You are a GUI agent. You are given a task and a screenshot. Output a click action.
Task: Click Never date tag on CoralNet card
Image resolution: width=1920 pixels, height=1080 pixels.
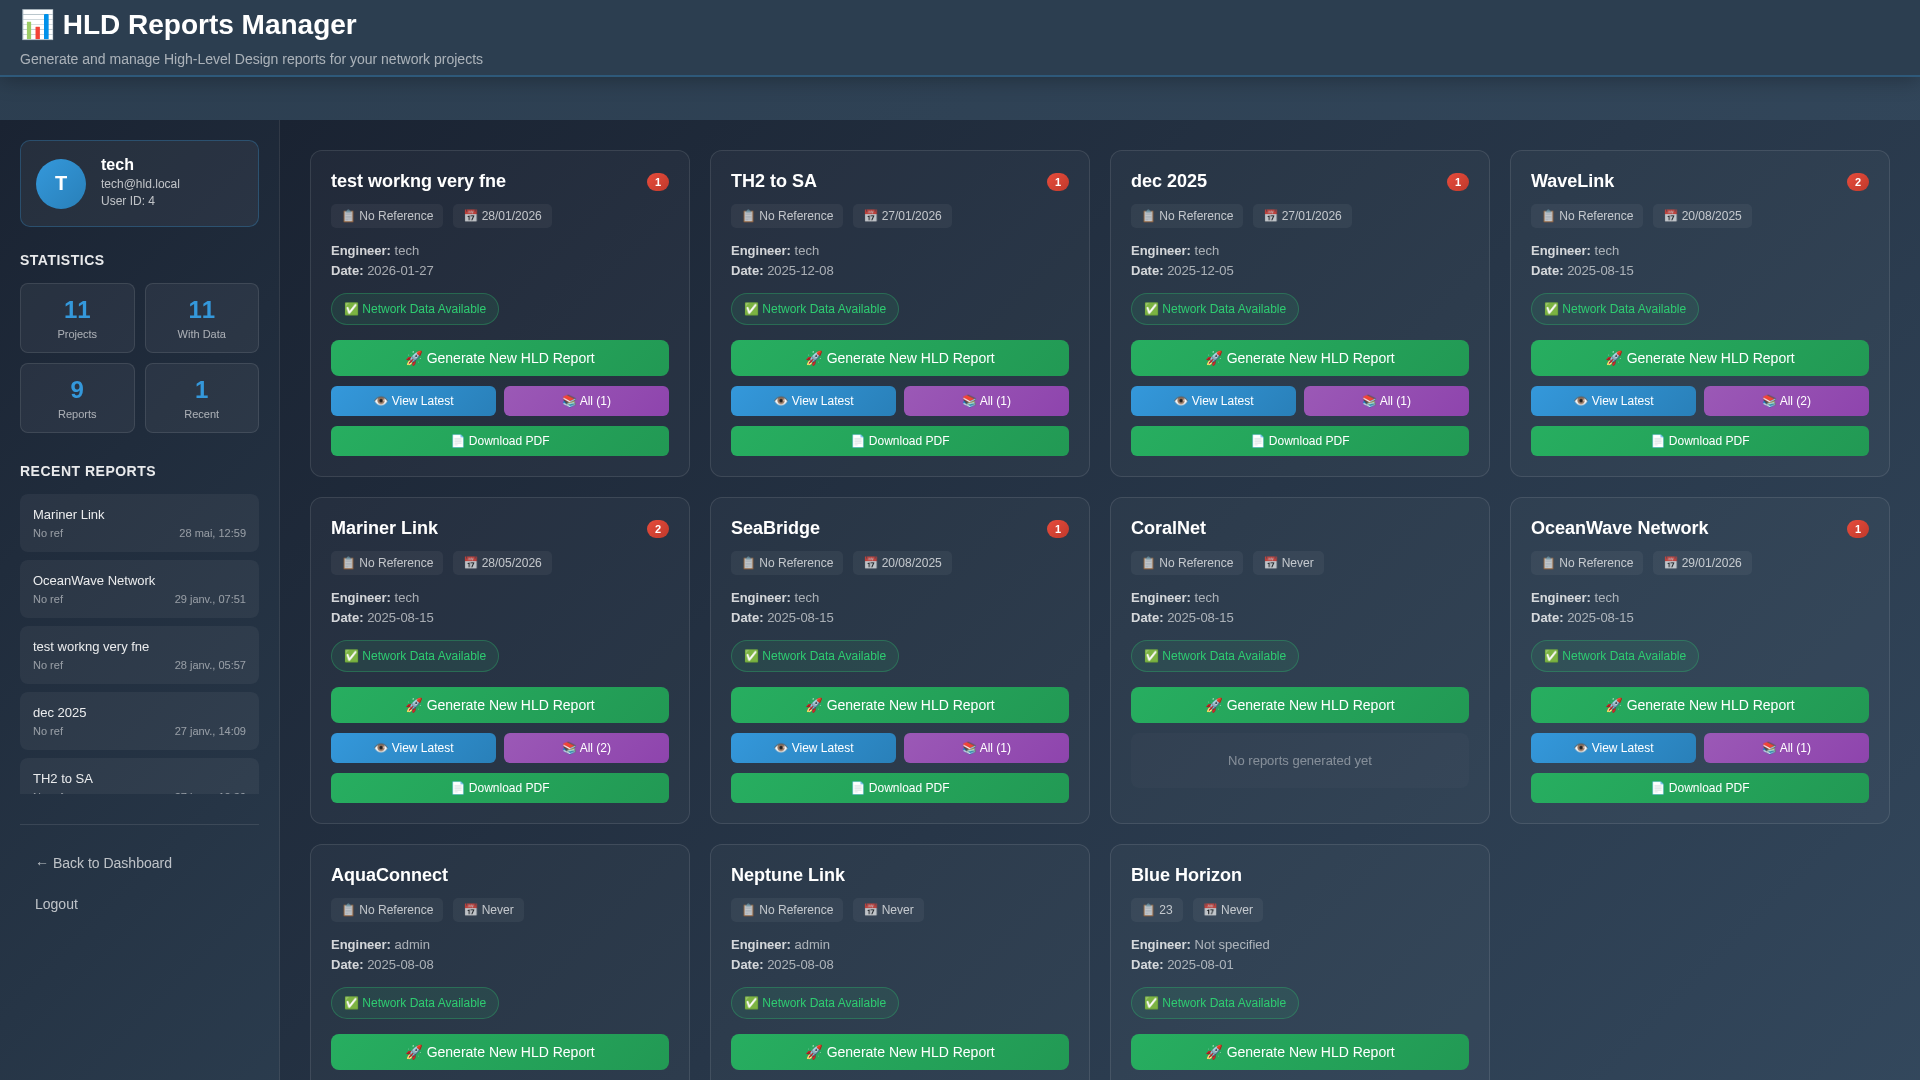1288,563
